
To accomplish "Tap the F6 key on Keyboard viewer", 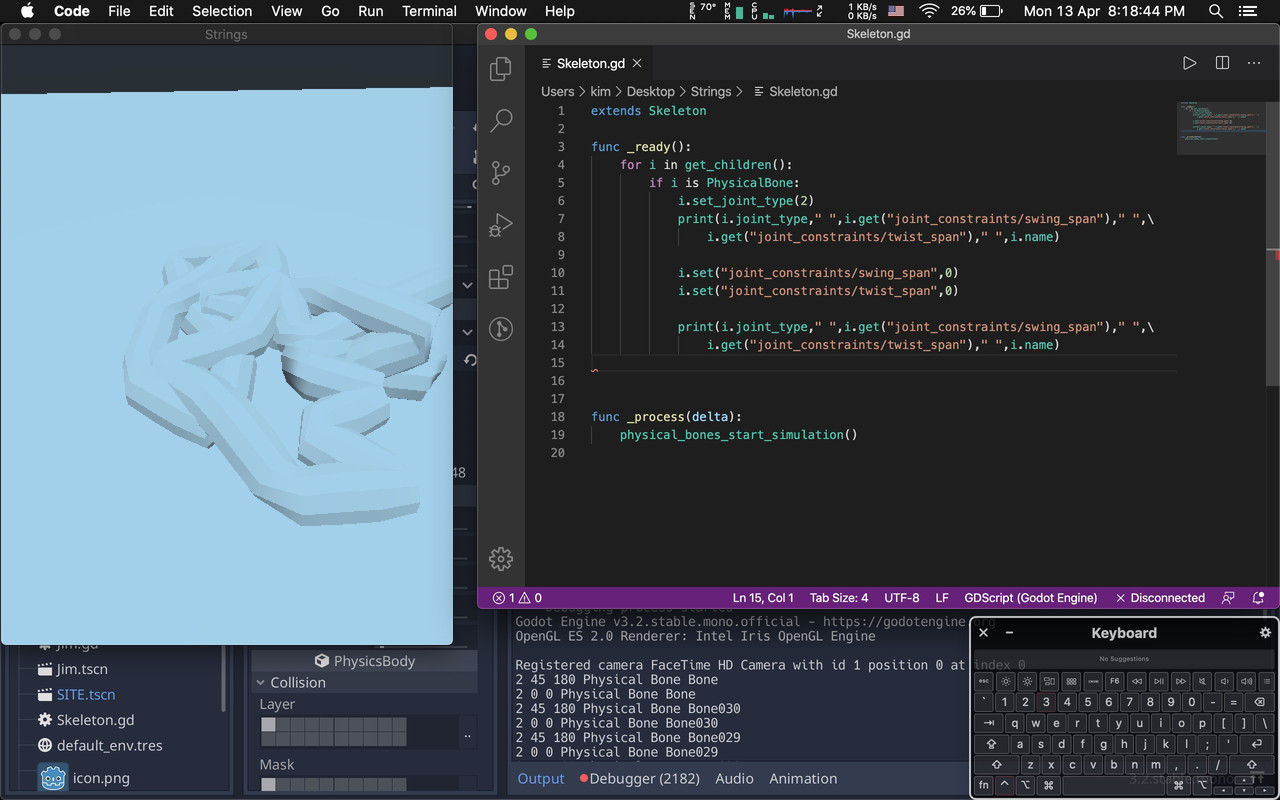I will tap(1115, 681).
